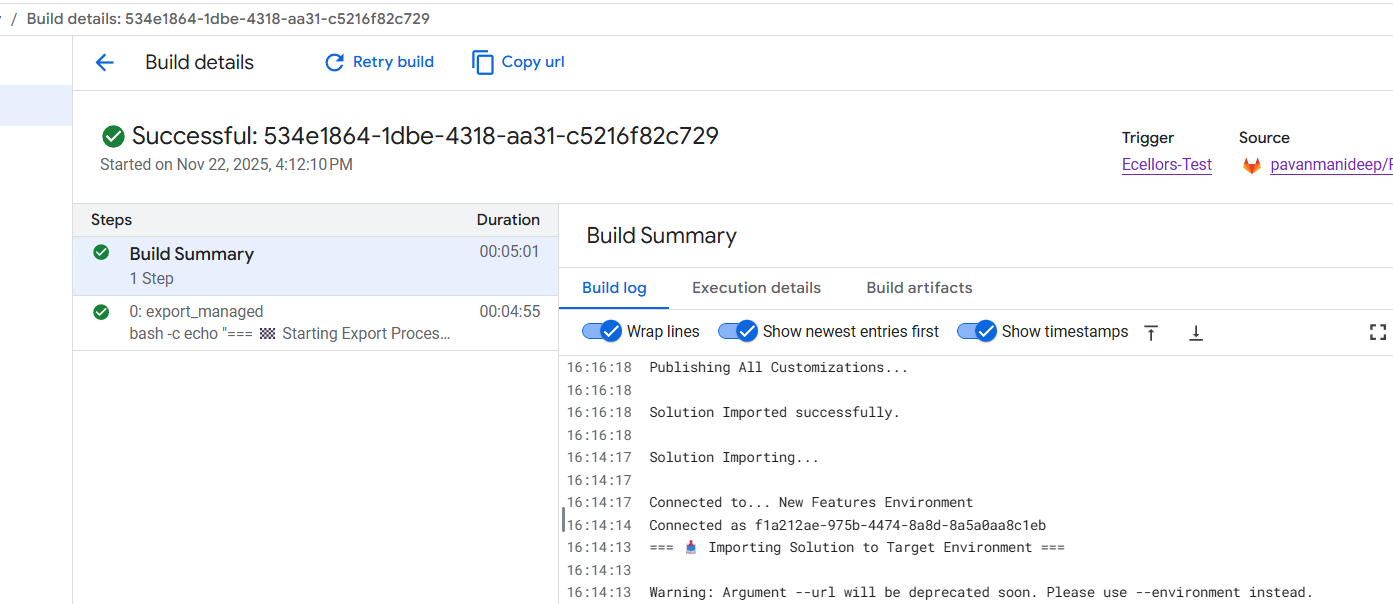Click the log pane resize handle
Image resolution: width=1393 pixels, height=604 pixels.
pyautogui.click(x=563, y=519)
